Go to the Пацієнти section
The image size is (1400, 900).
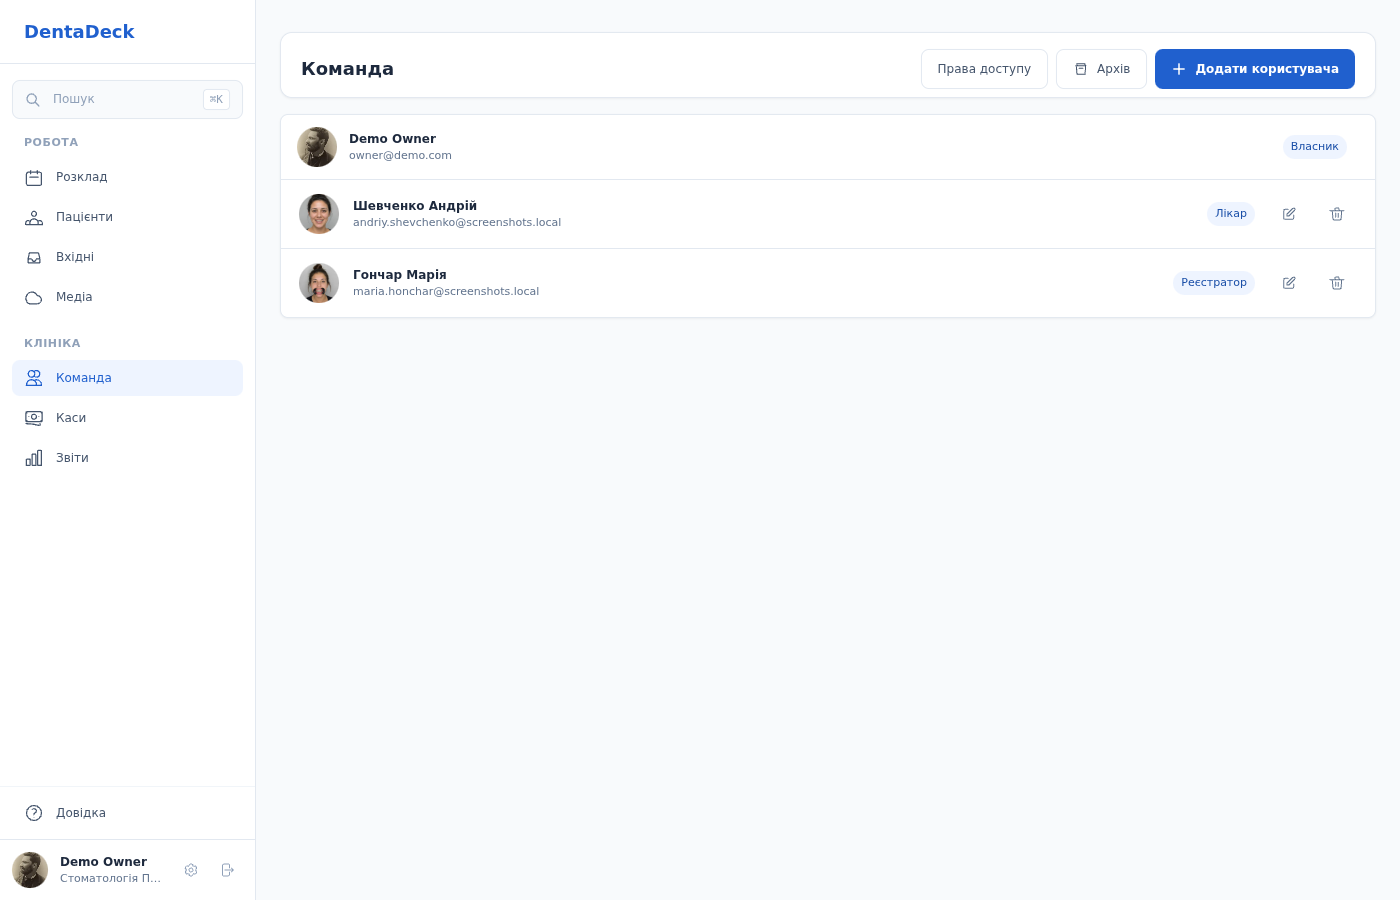click(x=127, y=217)
